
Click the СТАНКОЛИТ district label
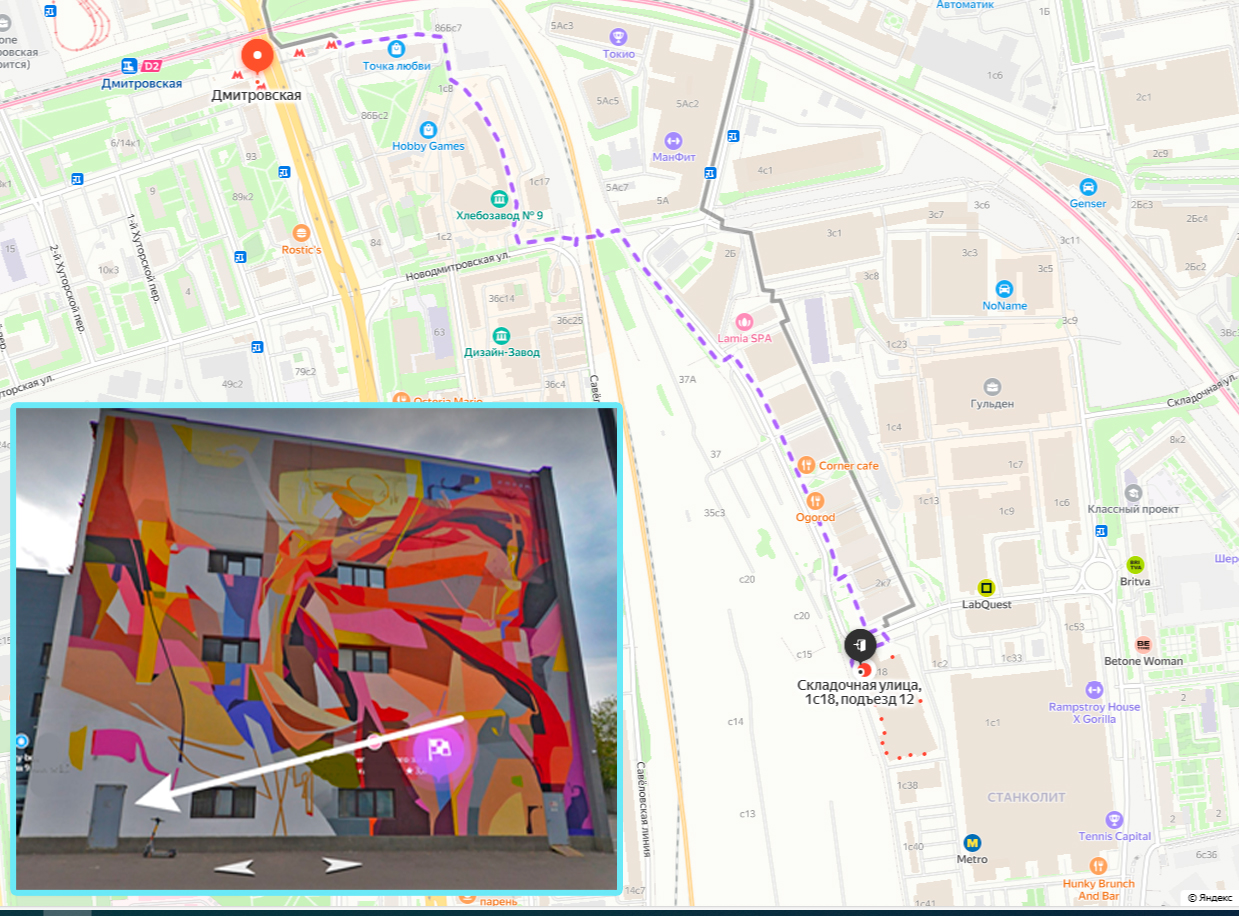tap(1026, 797)
